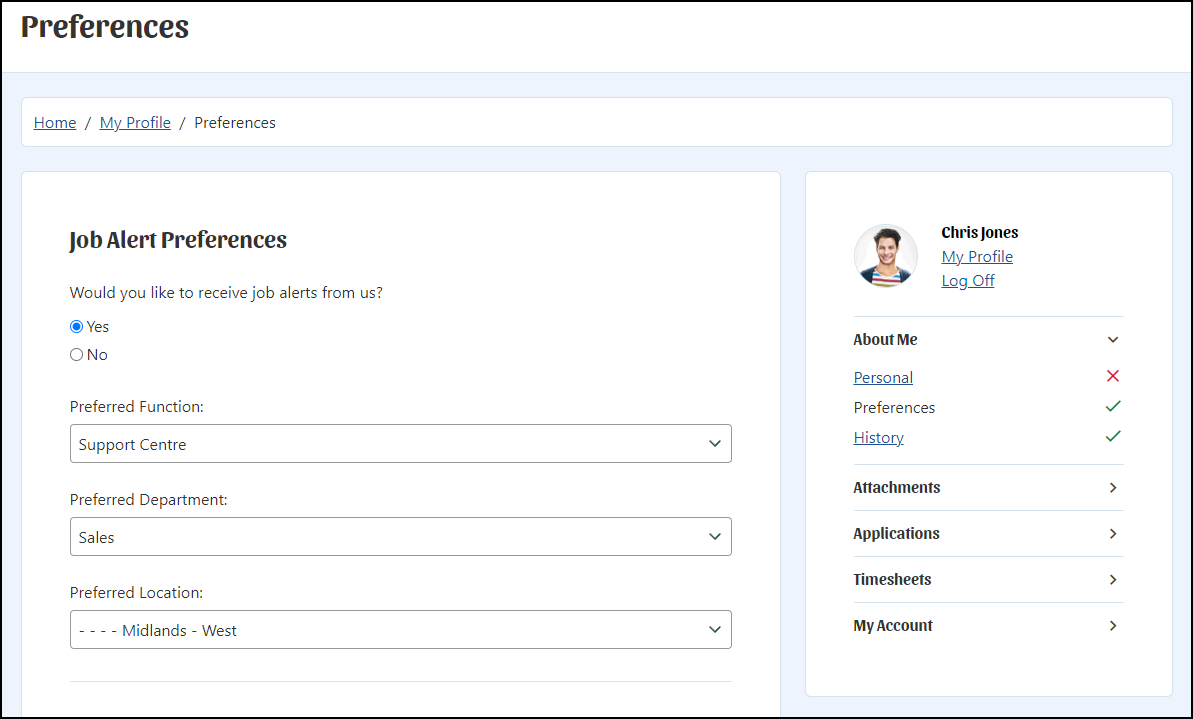
Task: Collapse the About Me section
Action: coord(1112,339)
